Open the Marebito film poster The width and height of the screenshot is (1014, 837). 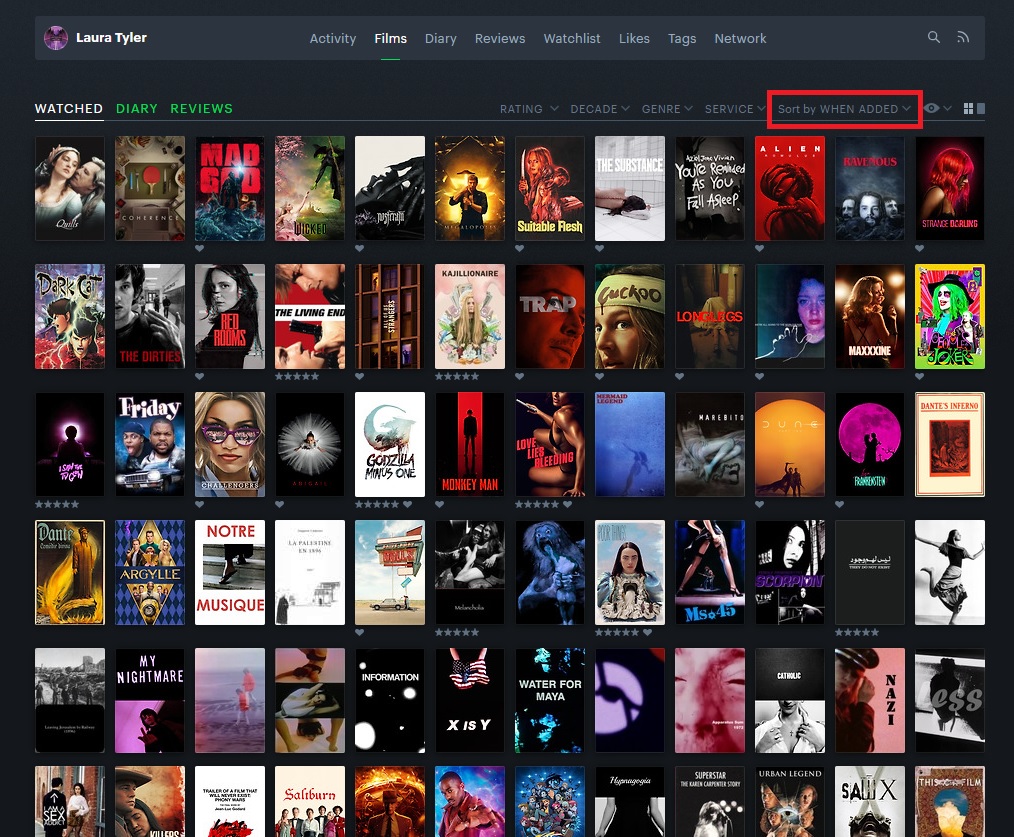[x=710, y=444]
